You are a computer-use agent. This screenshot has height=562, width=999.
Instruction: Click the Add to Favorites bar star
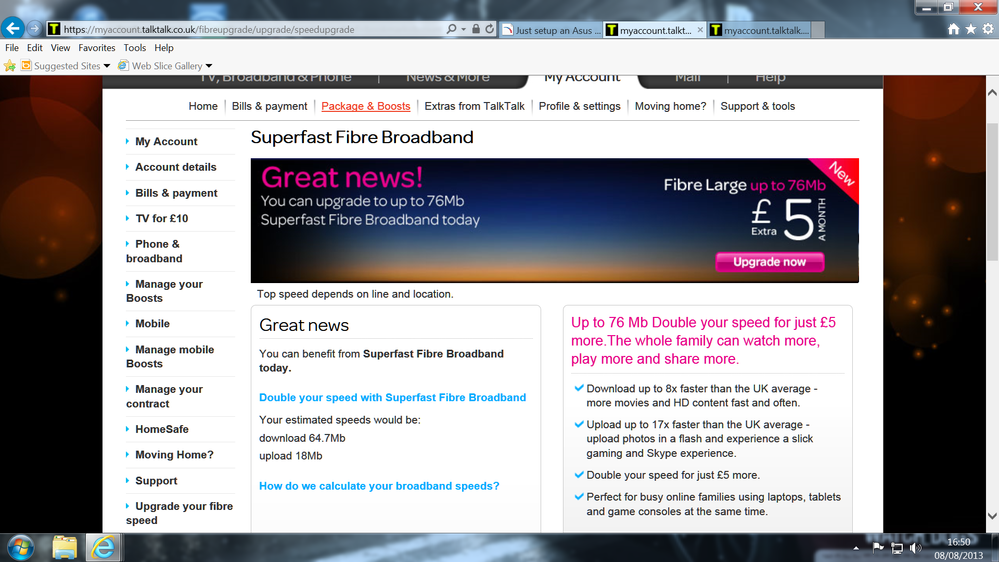pos(10,66)
